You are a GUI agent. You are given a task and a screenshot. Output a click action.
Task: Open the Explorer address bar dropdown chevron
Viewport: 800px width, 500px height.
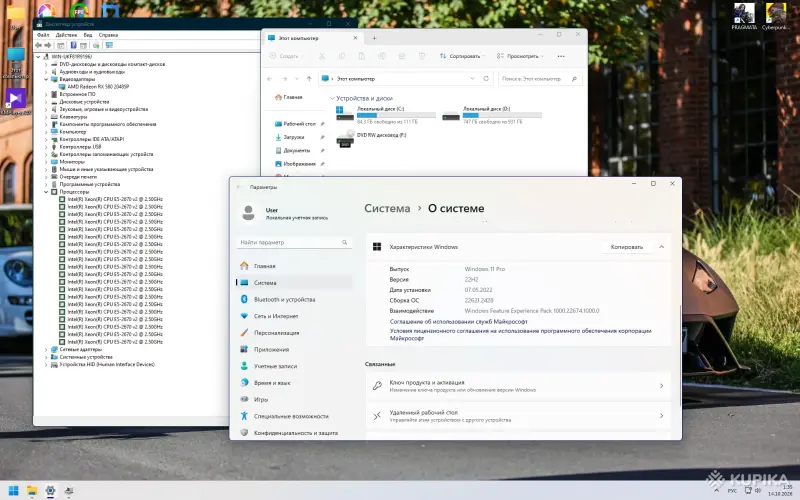click(472, 79)
